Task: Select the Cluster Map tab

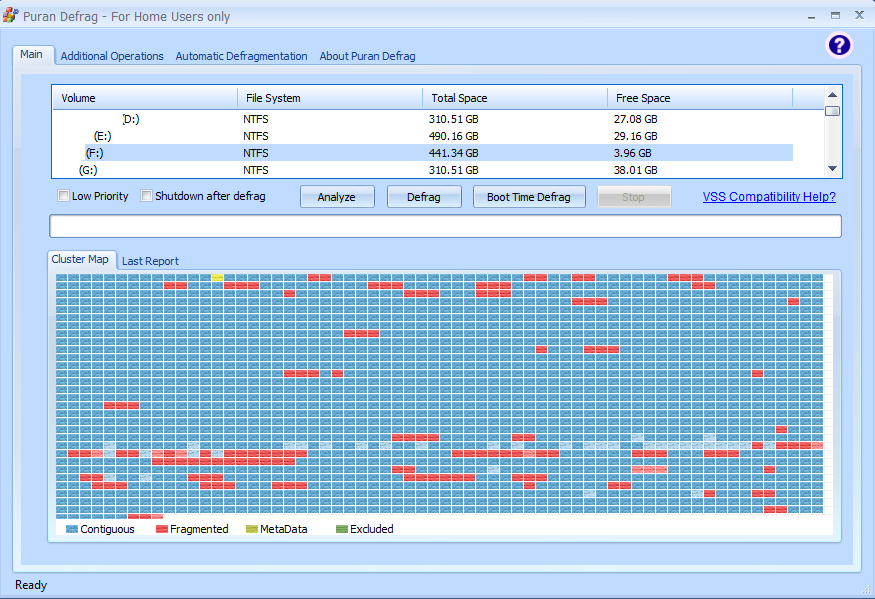Action: 80,260
